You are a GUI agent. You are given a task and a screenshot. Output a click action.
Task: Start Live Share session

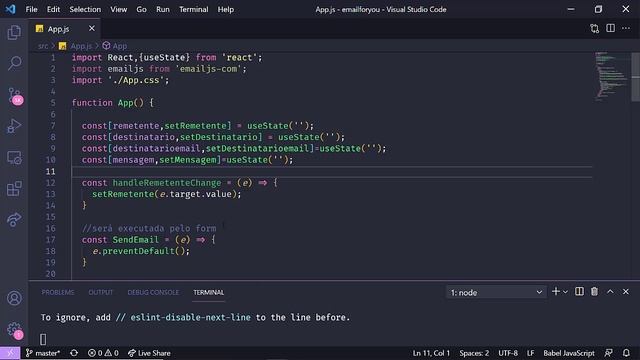tap(149, 353)
